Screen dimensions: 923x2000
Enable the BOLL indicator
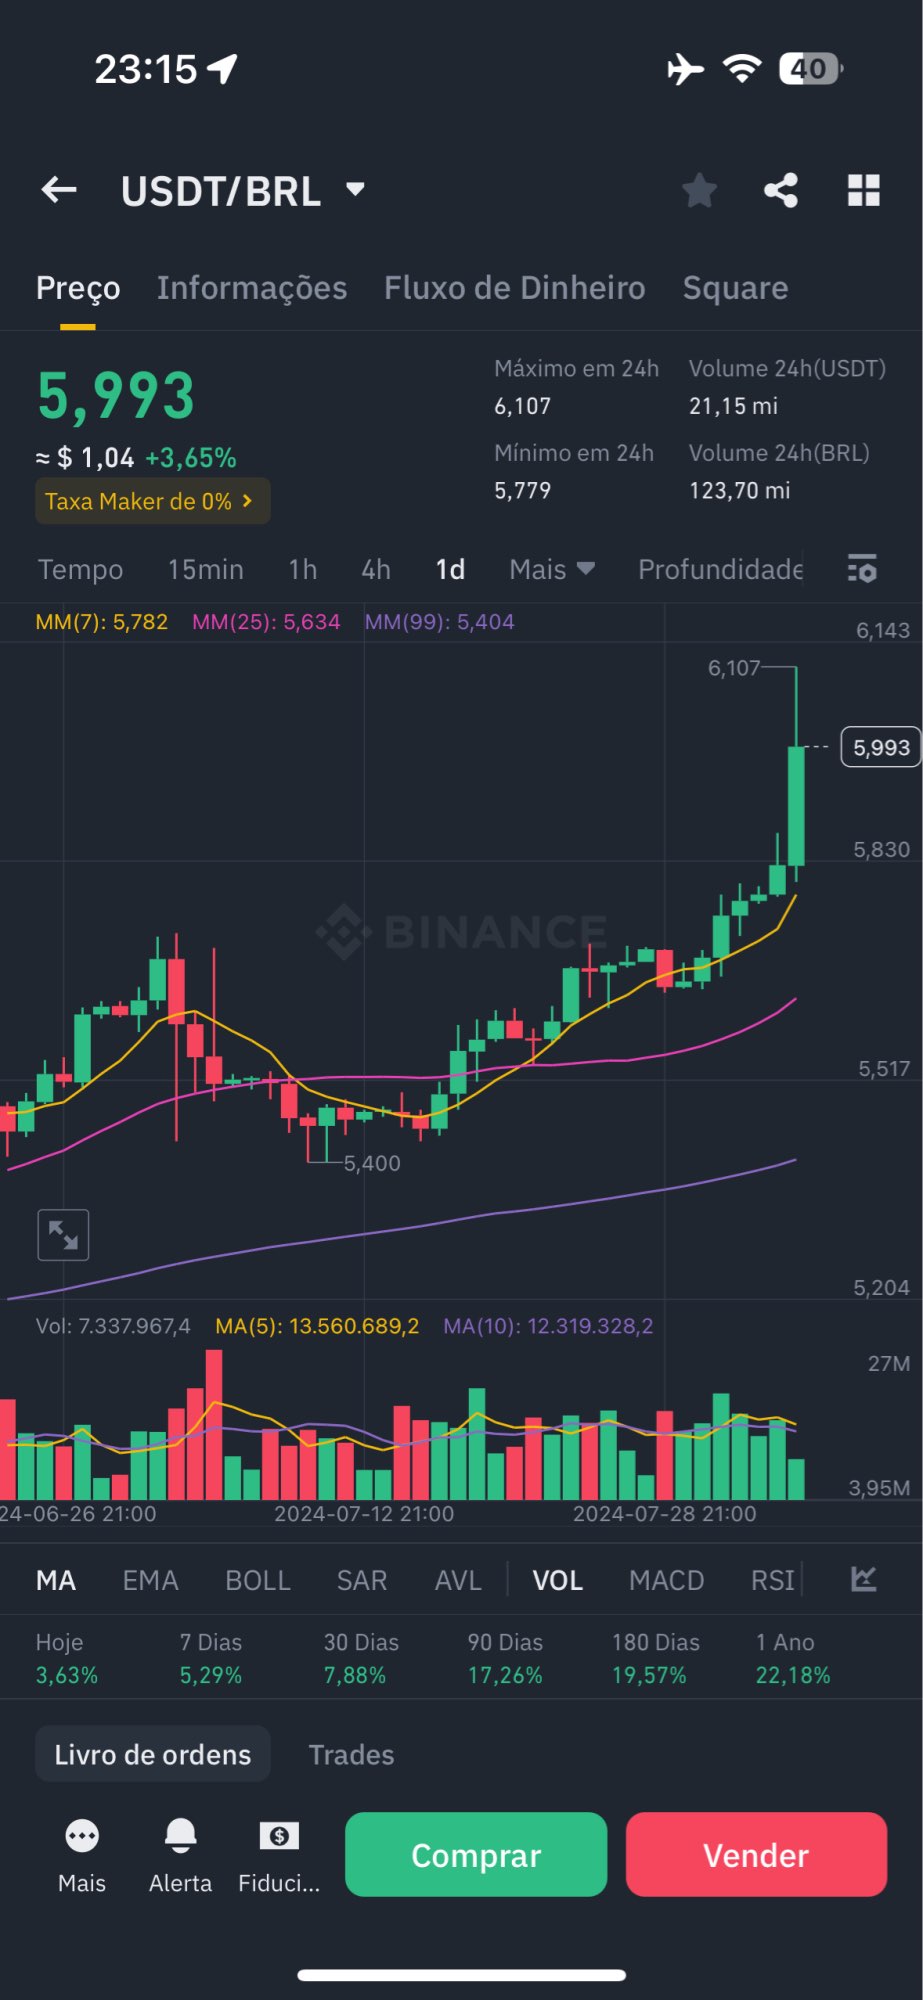[258, 1581]
